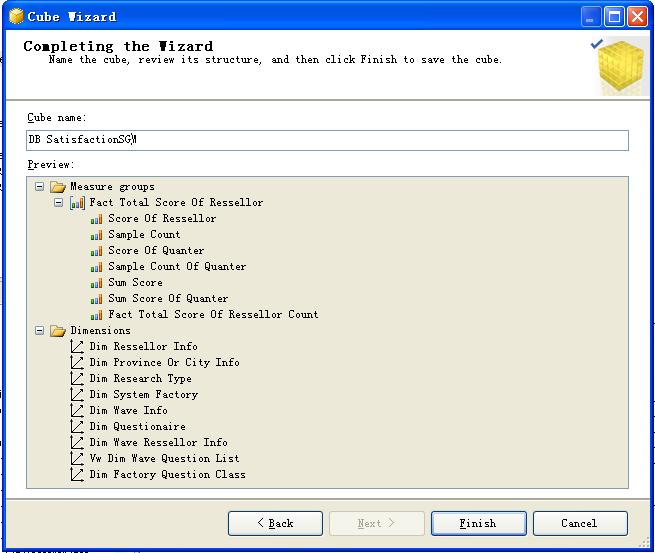Click the 'Completing the Wizard' heading
655x553 pixels.
coord(118,46)
